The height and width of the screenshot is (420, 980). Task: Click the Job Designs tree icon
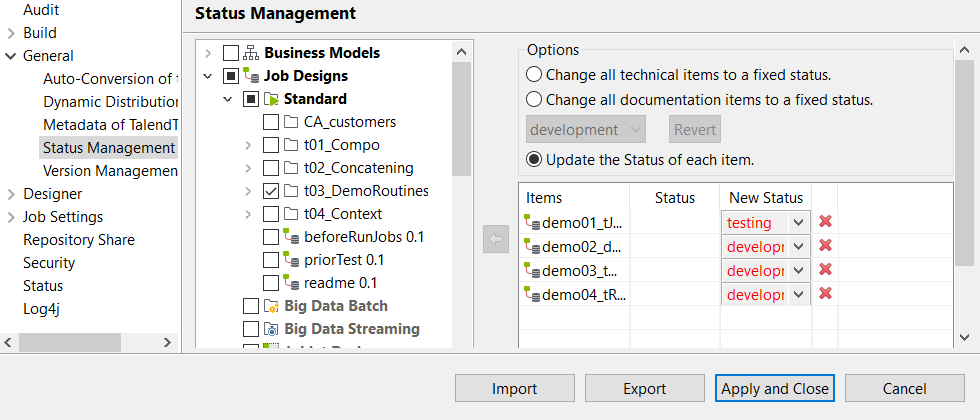[x=251, y=76]
